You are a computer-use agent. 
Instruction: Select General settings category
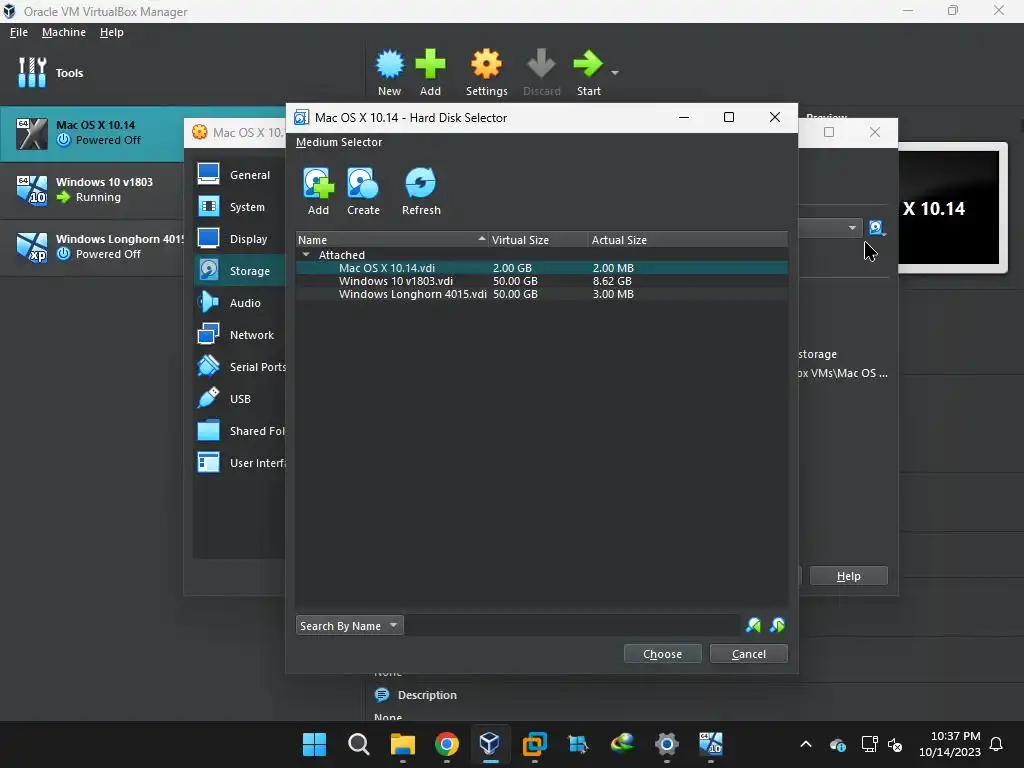click(x=240, y=174)
